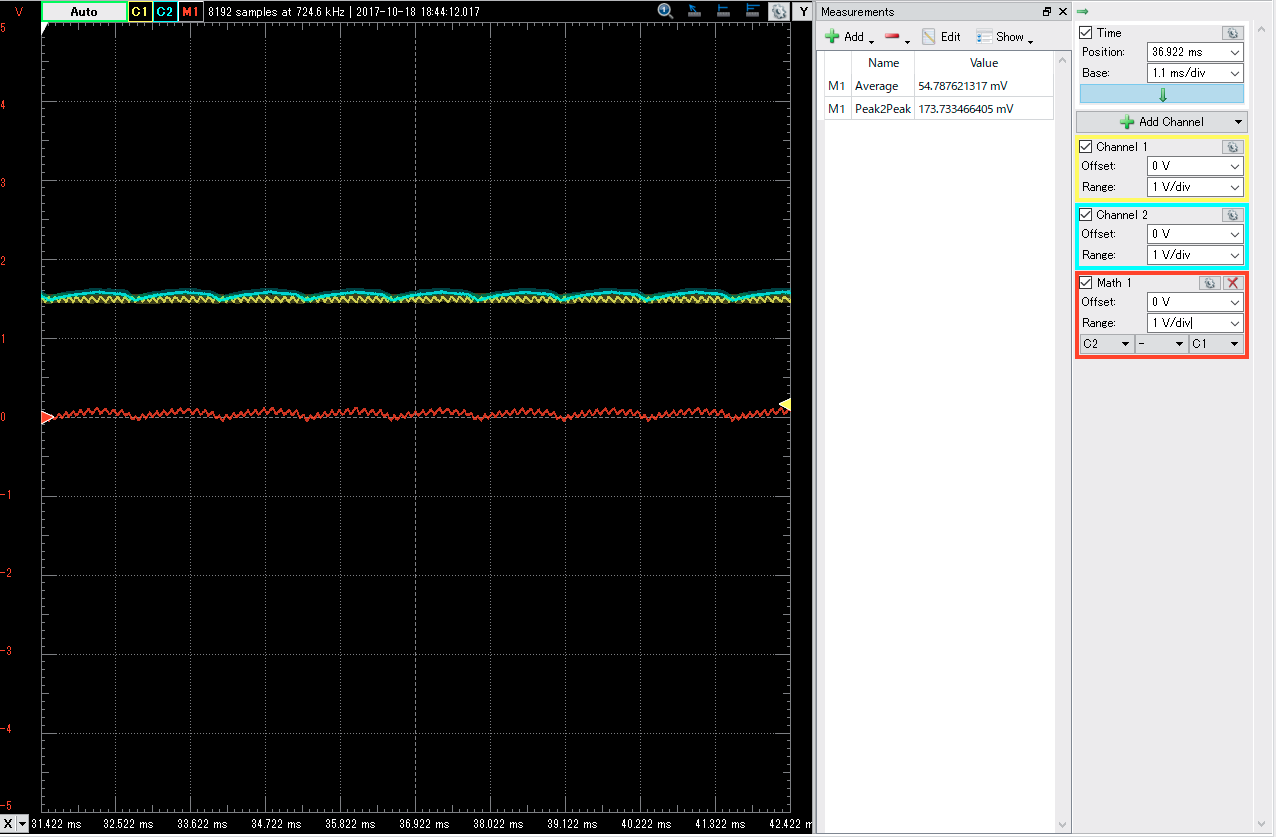
Task: Open Math 1 settings gear icon
Action: (1209, 283)
